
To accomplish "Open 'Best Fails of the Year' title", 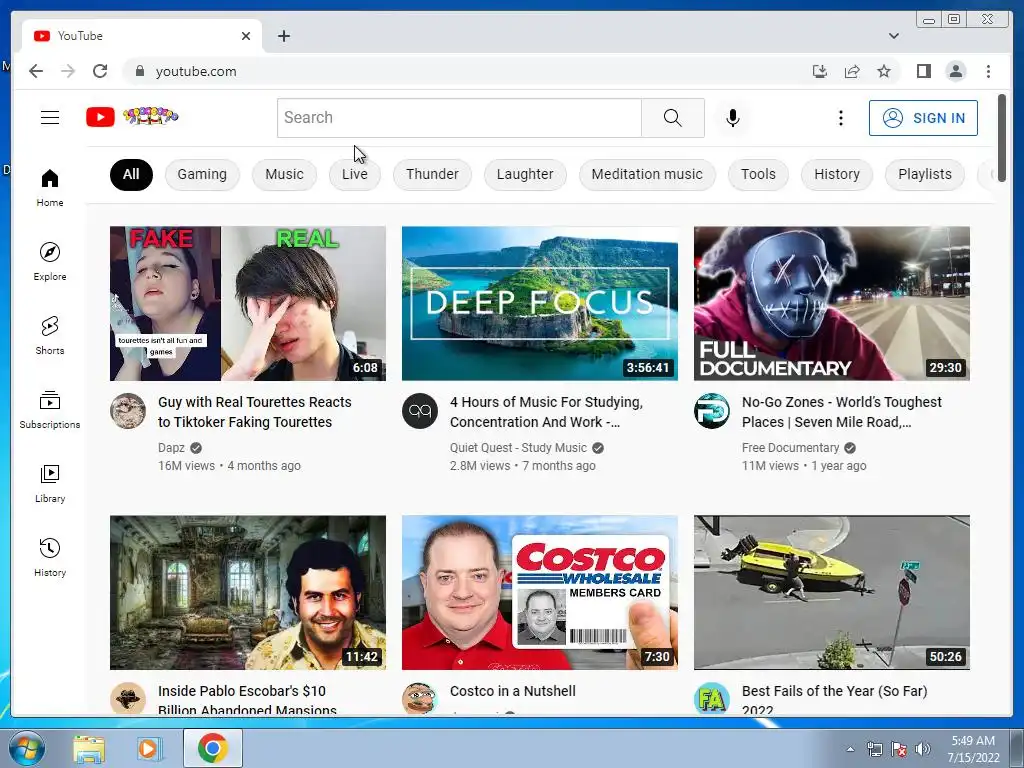I will (x=834, y=699).
